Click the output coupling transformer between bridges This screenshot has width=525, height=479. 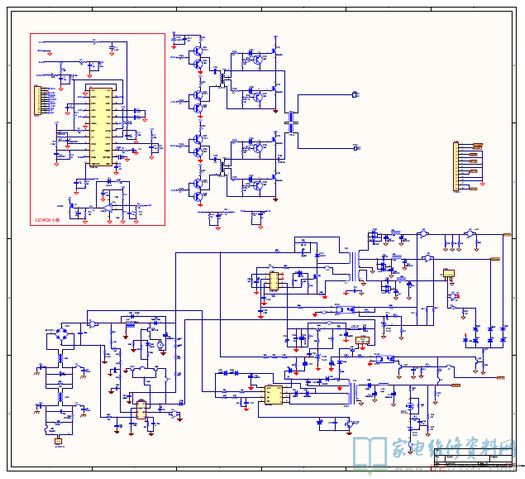point(291,122)
